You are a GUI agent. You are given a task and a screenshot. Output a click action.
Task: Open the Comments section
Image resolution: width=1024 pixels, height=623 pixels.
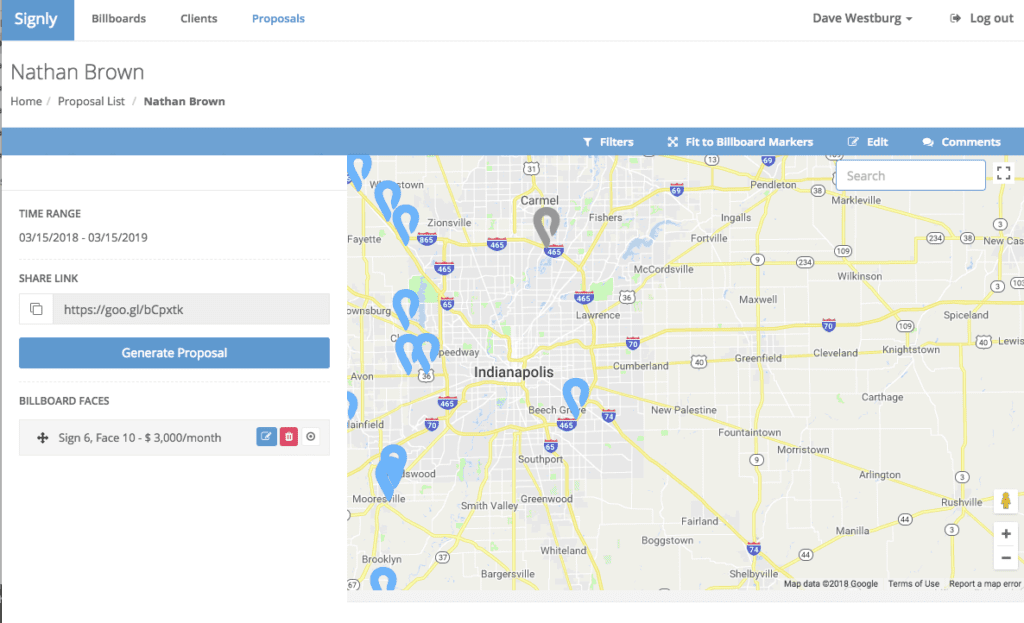click(961, 142)
